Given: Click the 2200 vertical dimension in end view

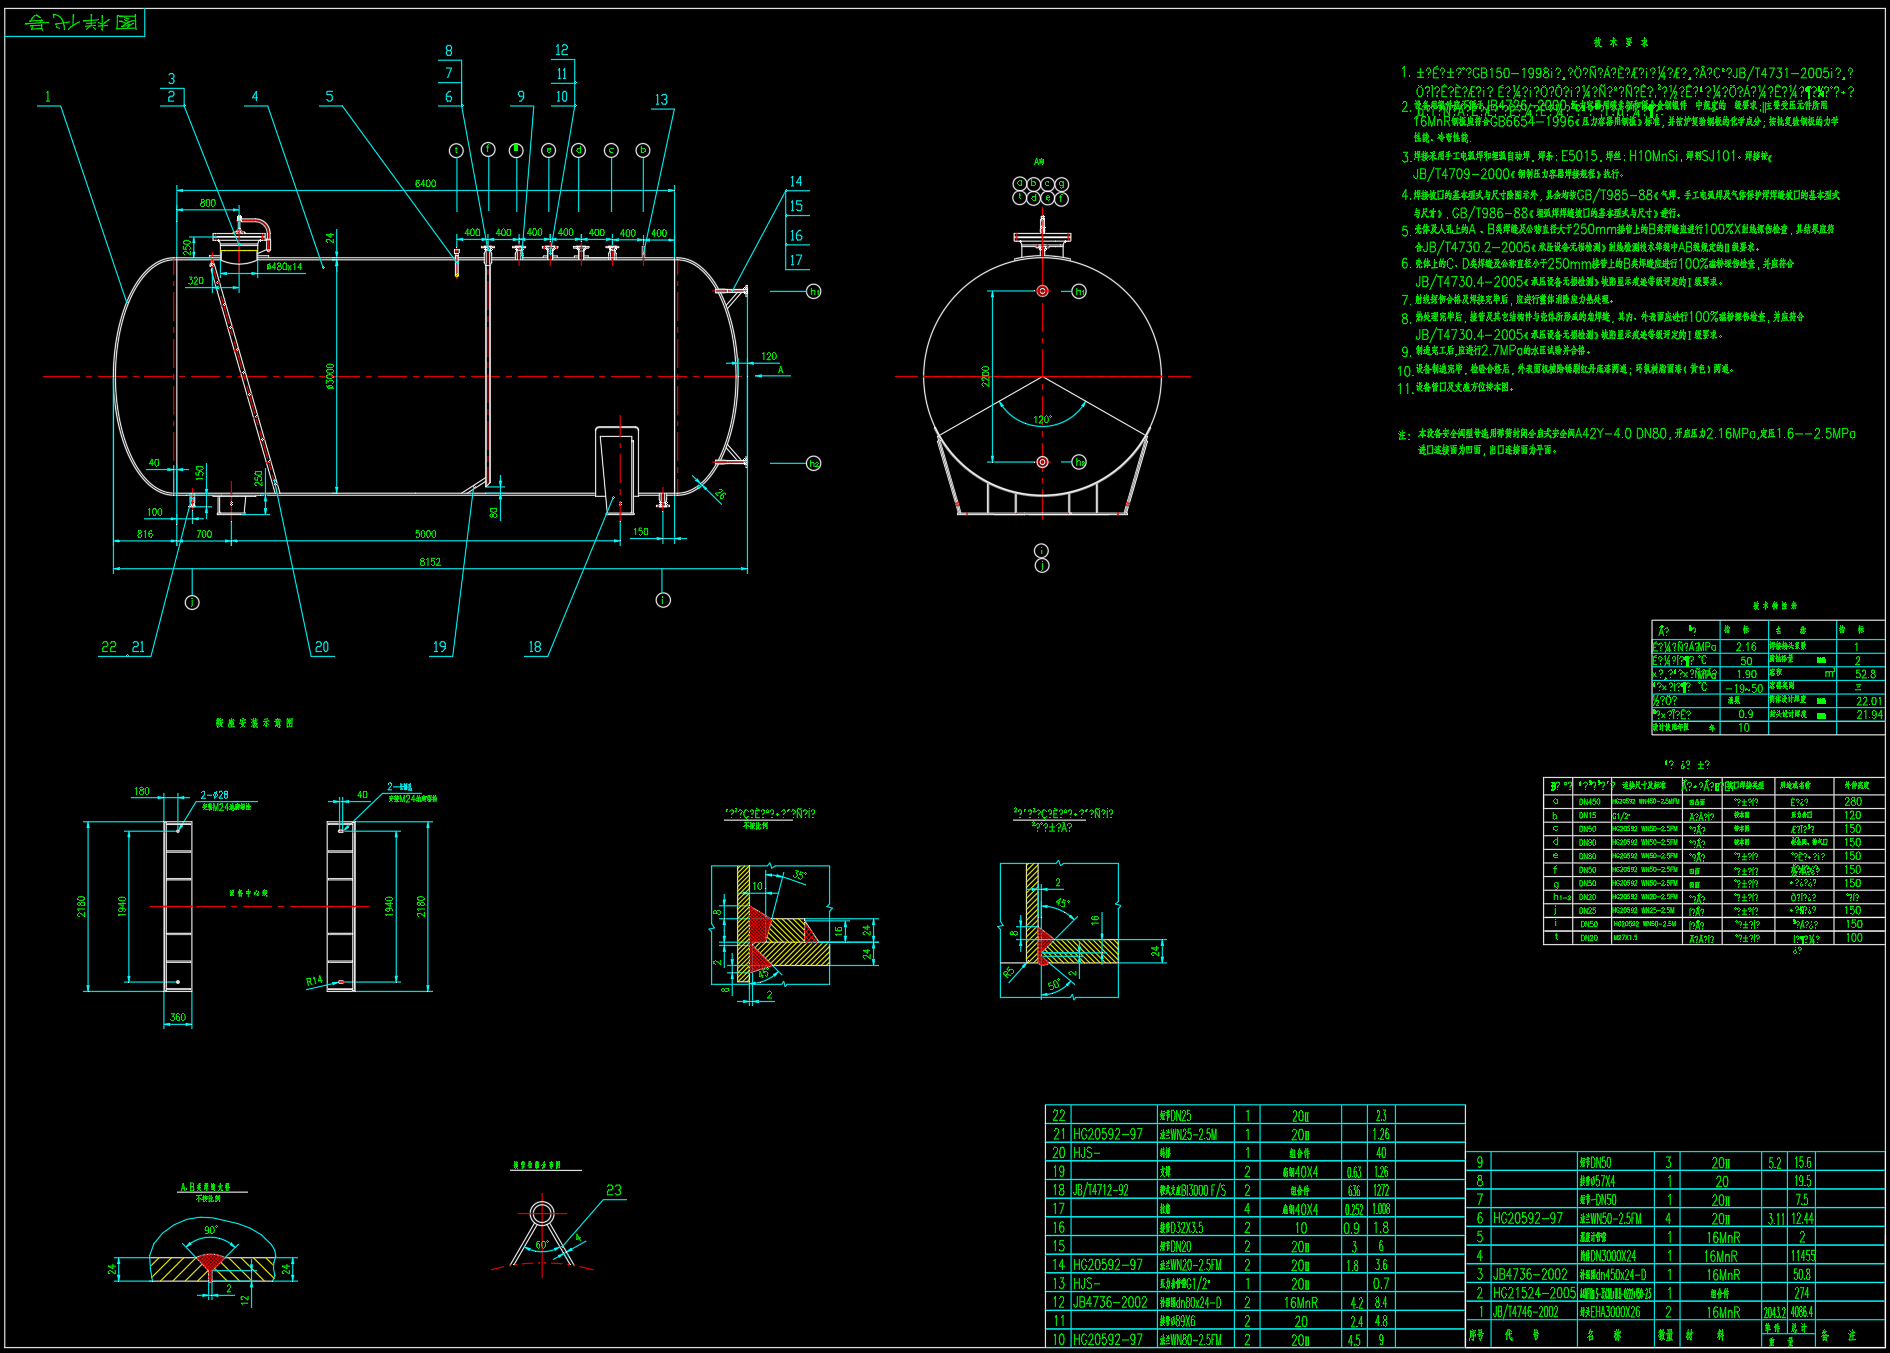Looking at the screenshot, I should pos(985,376).
